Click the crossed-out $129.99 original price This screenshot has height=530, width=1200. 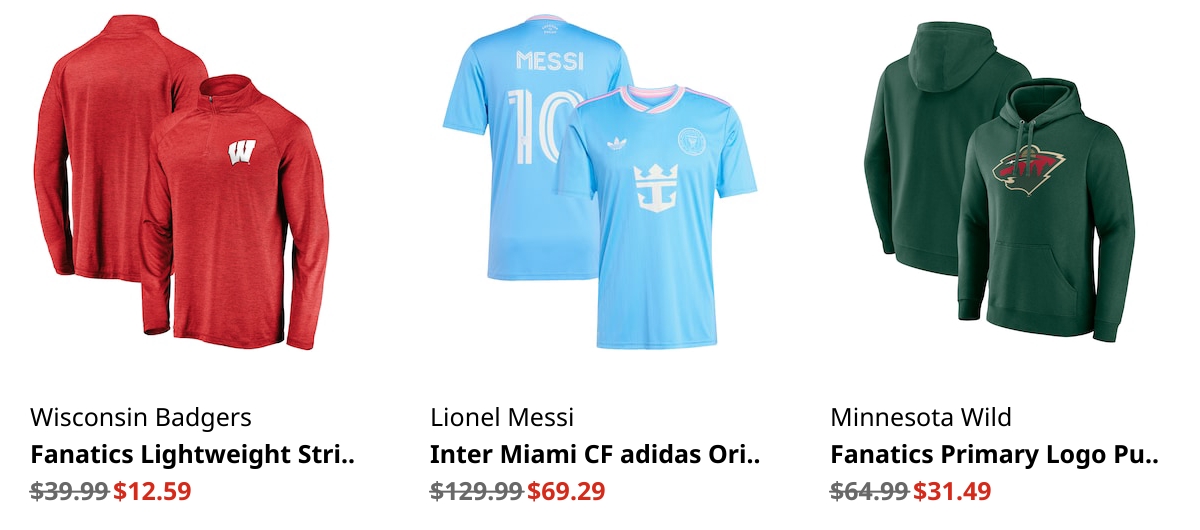pos(477,492)
